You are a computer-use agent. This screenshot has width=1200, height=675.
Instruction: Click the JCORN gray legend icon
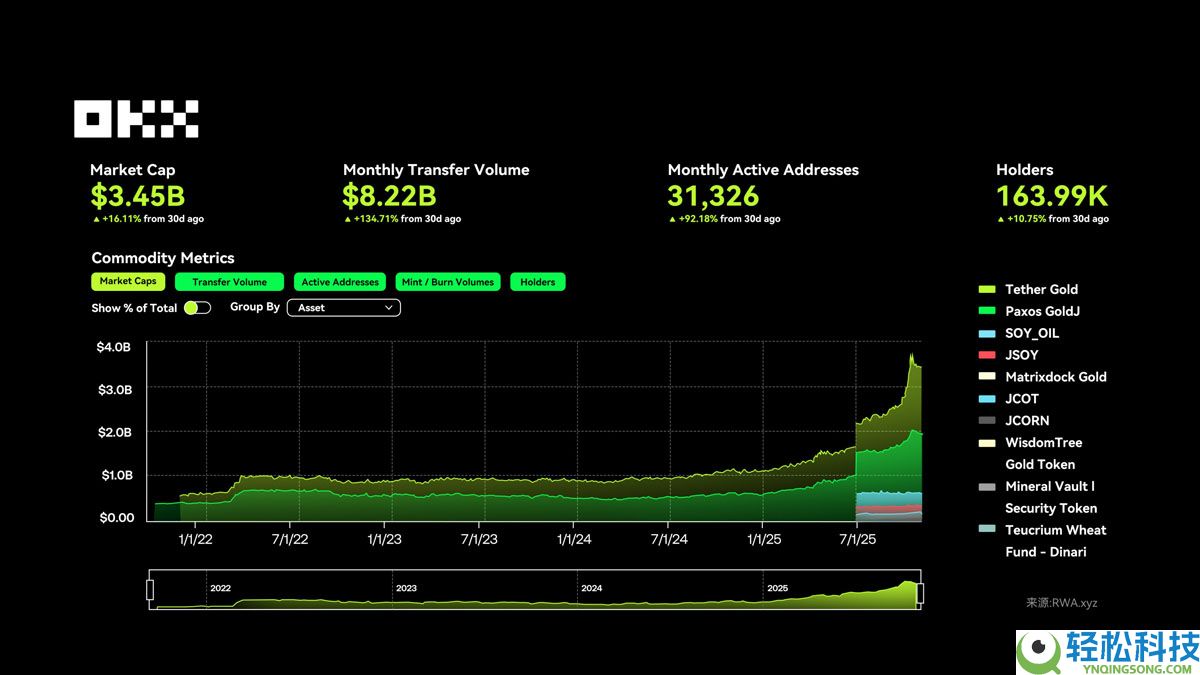(x=987, y=421)
